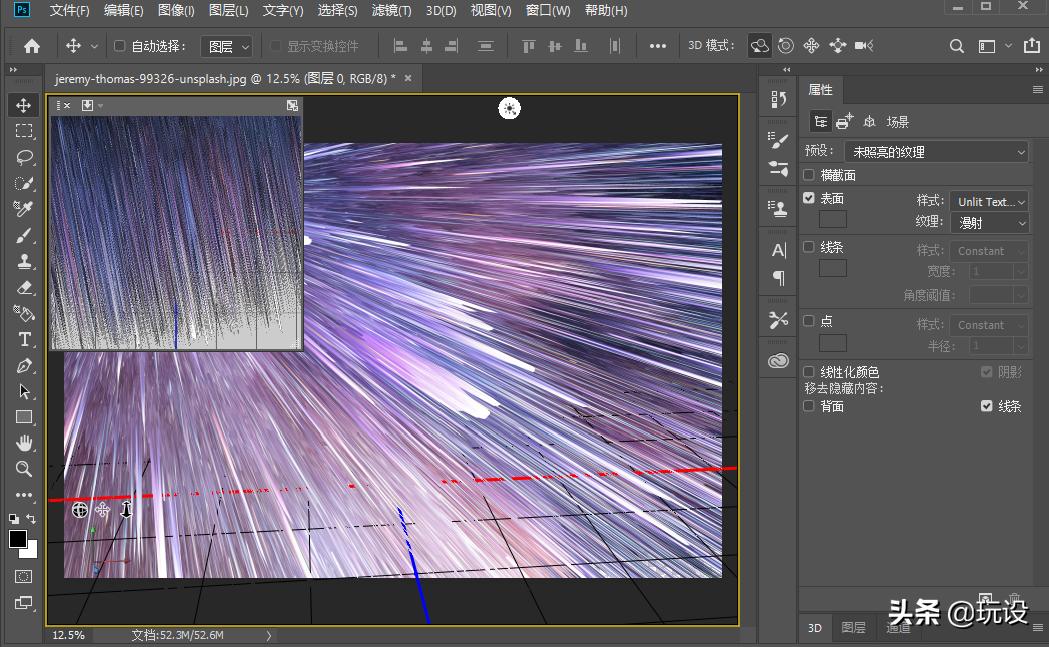Open the 预设 preset dropdown
The width and height of the screenshot is (1049, 647).
[936, 152]
